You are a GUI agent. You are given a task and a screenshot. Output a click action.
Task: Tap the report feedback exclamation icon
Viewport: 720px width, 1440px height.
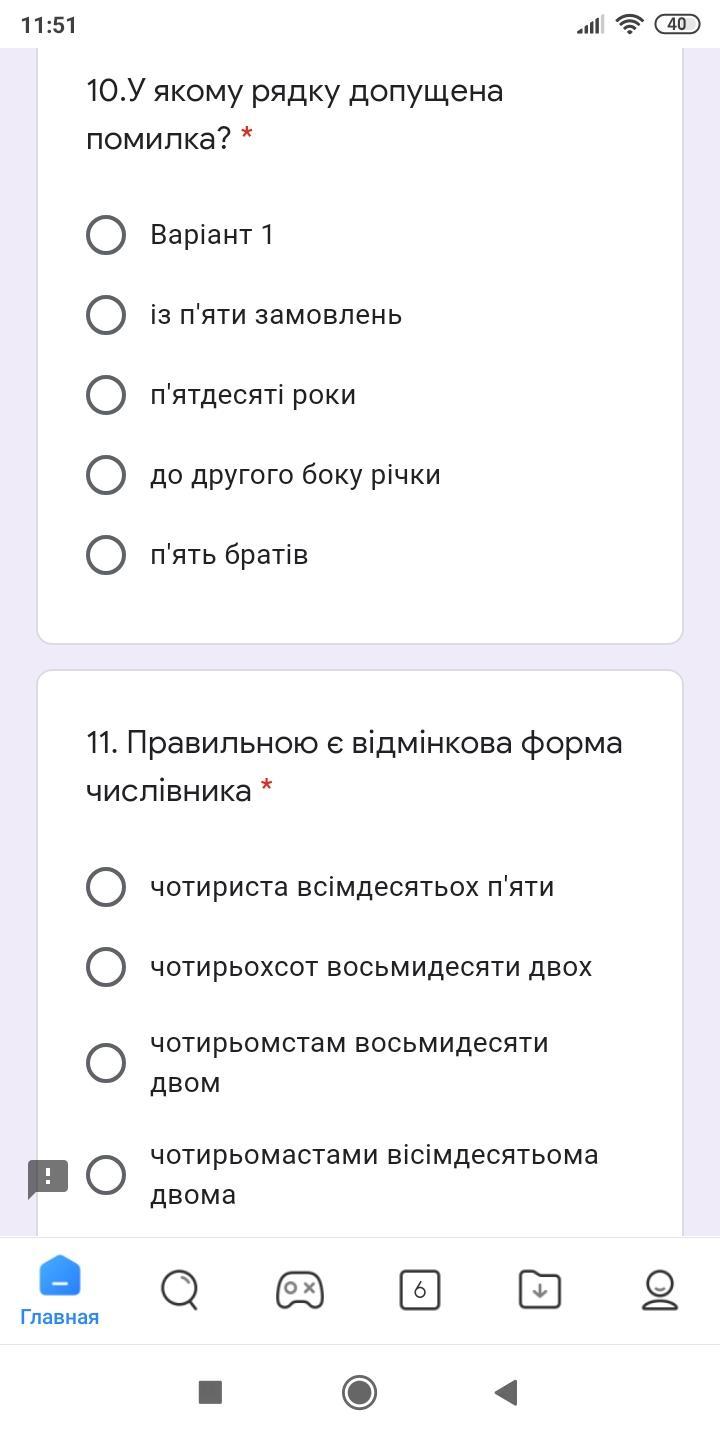coord(47,1177)
